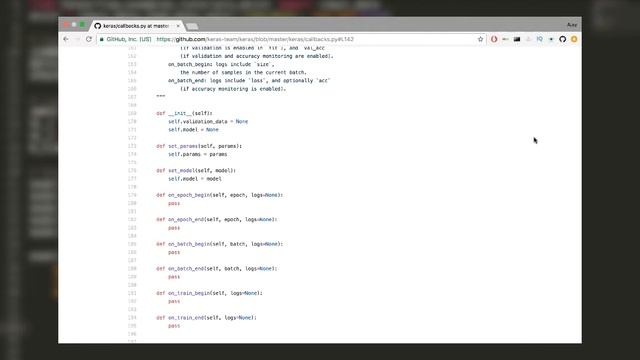Click line number for def on_train_end
The width and height of the screenshot is (640, 360).
132,318
